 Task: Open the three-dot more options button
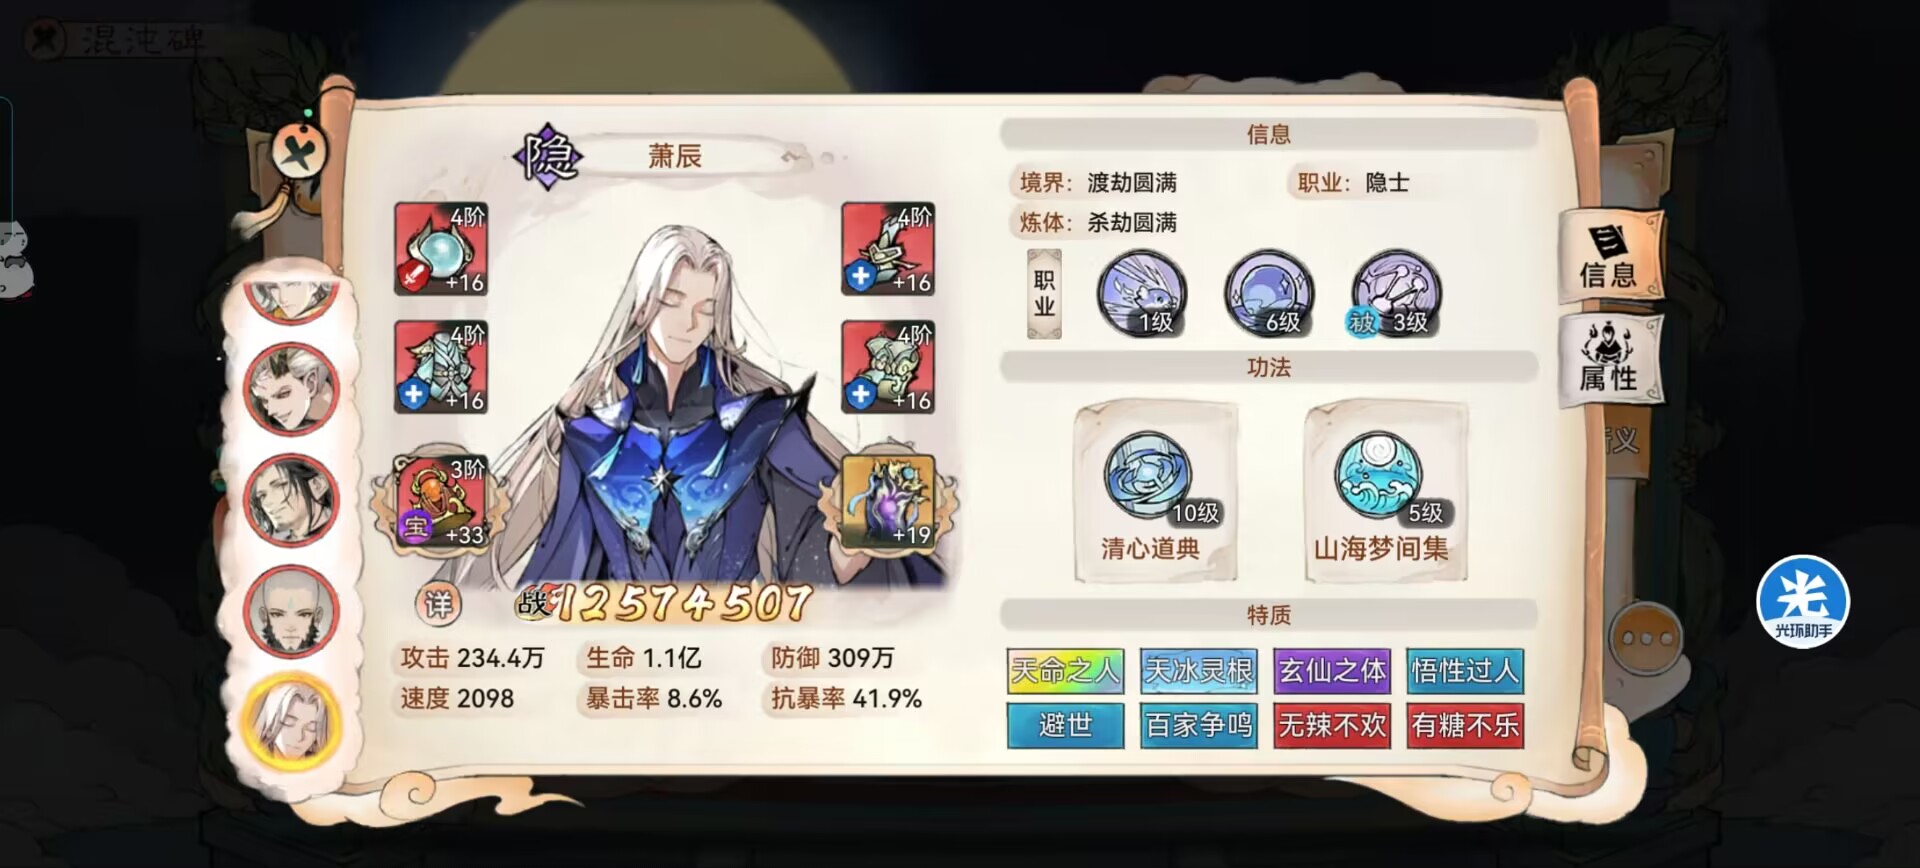point(1646,637)
